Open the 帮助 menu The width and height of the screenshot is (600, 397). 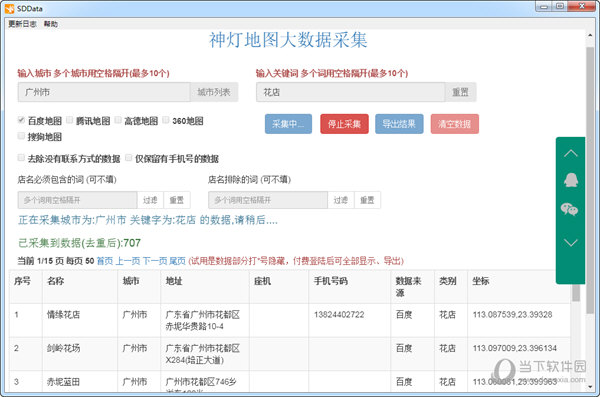pyautogui.click(x=51, y=24)
